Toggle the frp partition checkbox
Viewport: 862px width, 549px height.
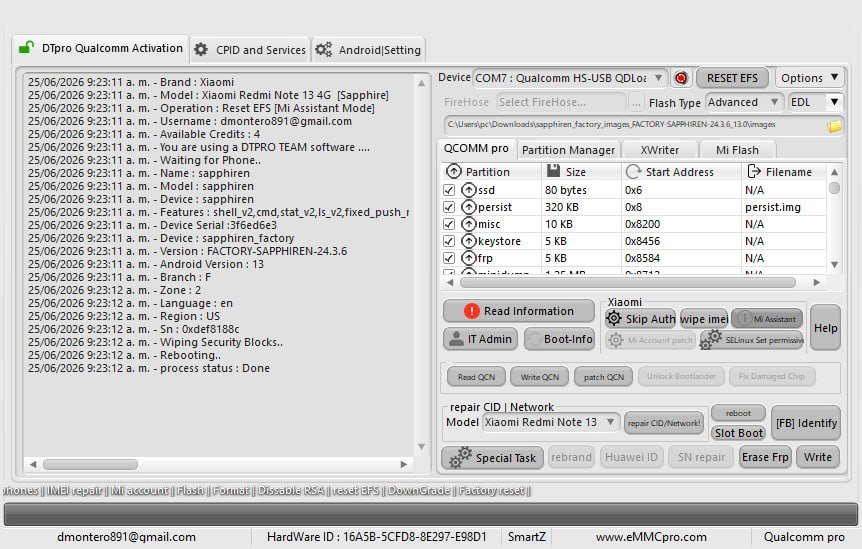449,258
